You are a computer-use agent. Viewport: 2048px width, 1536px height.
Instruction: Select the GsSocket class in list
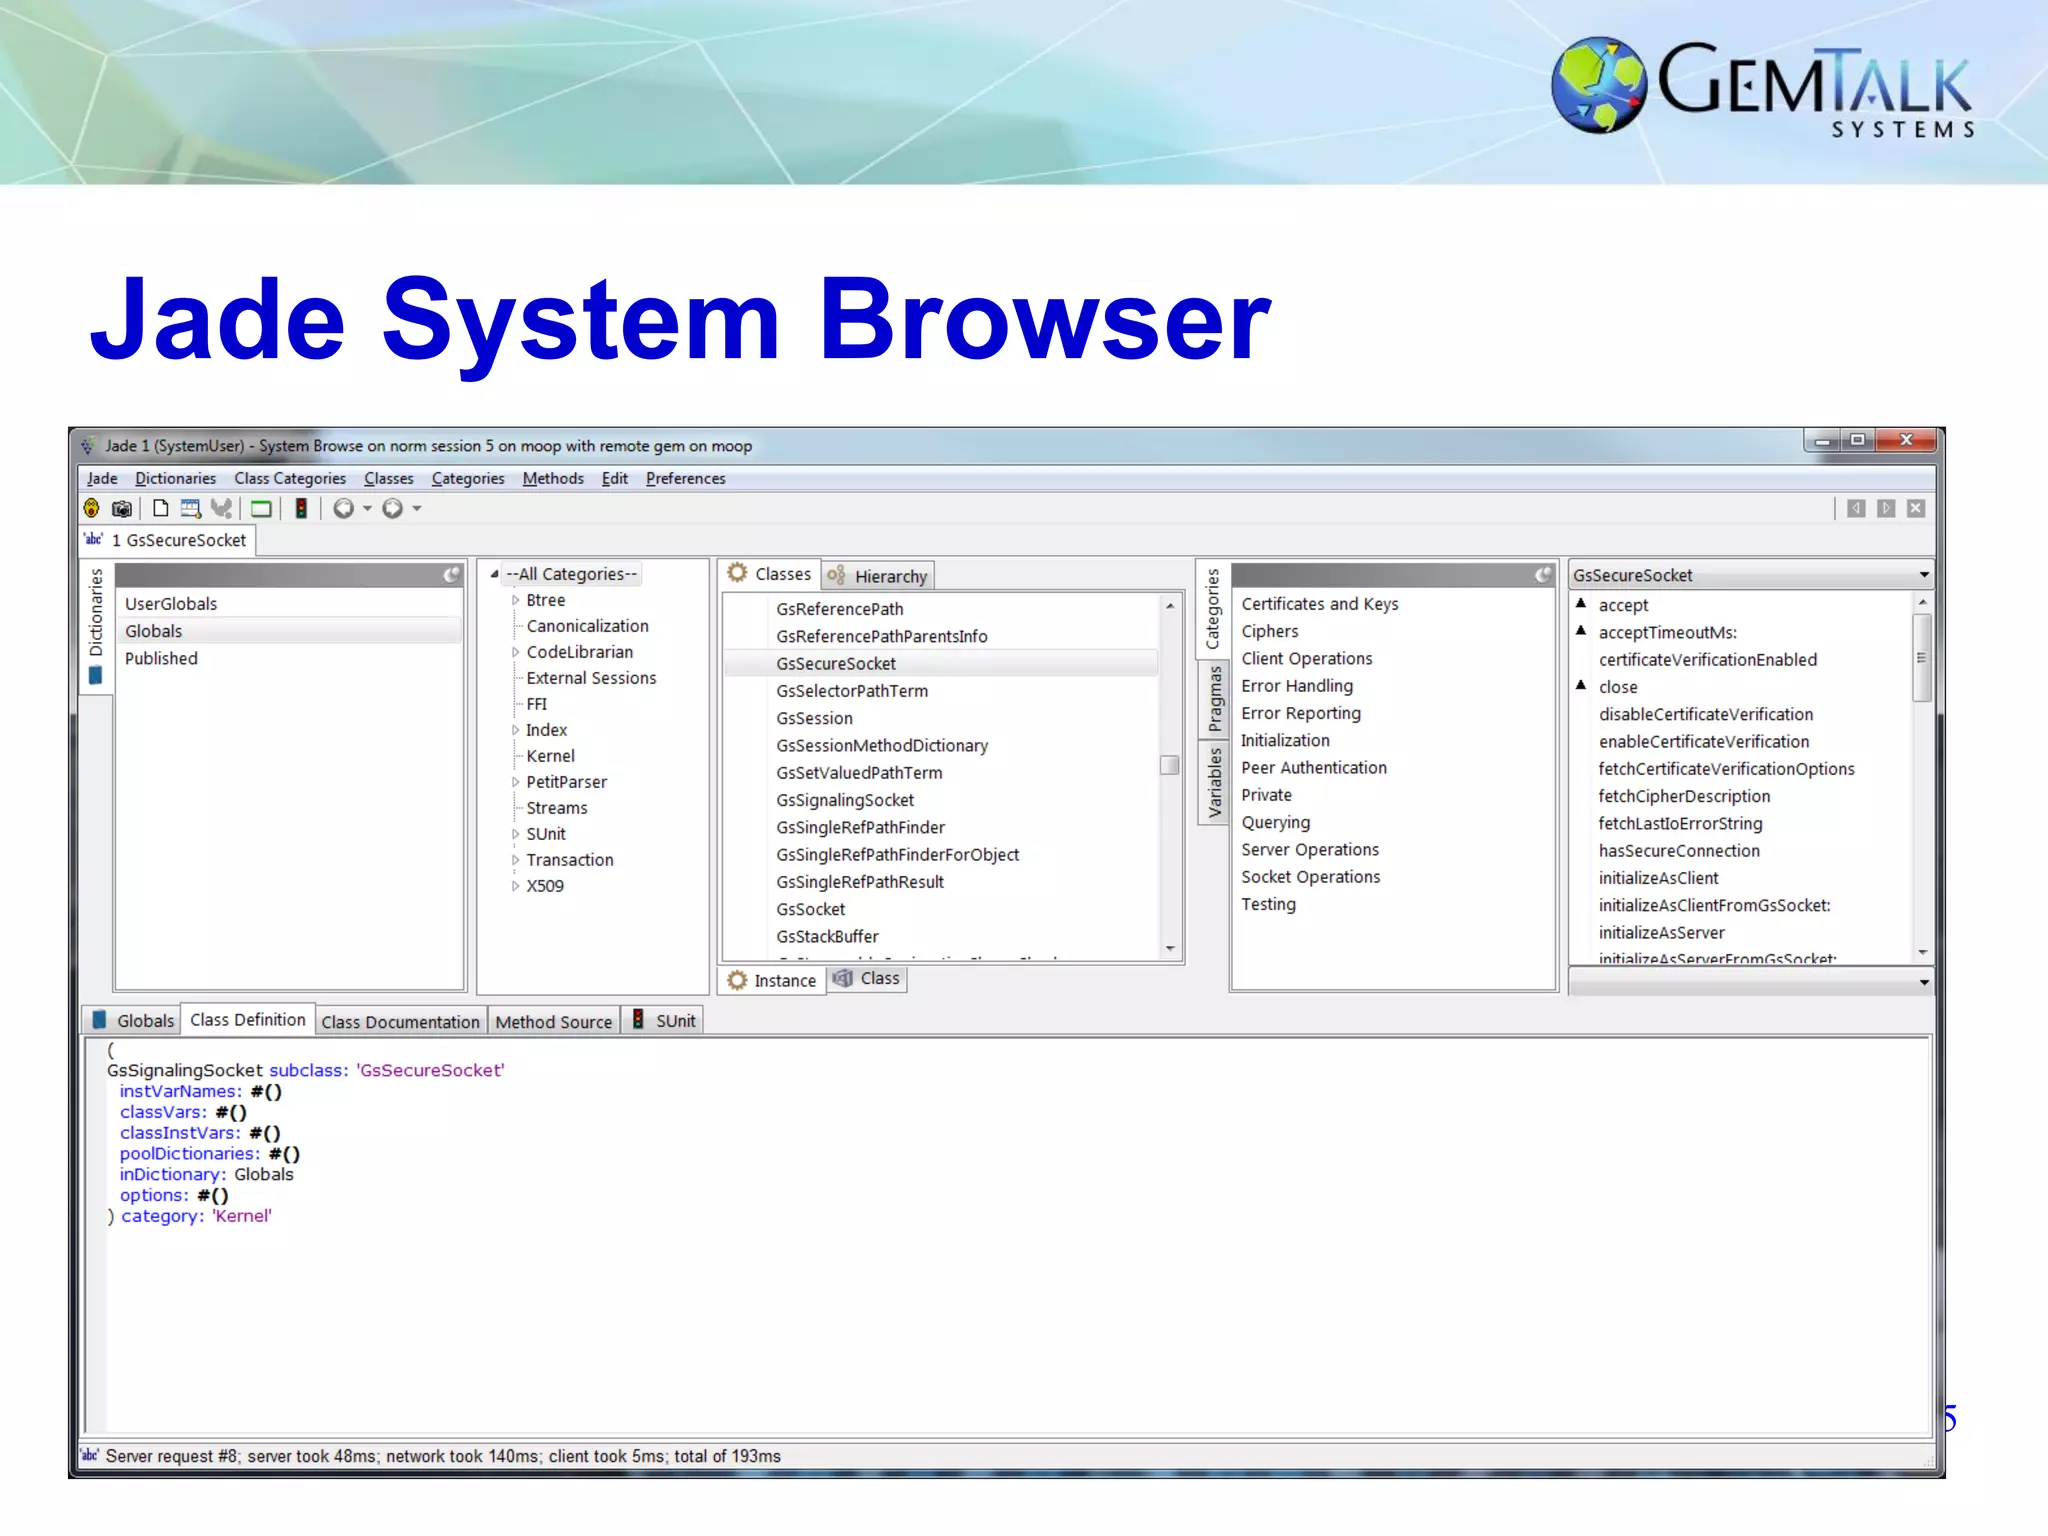[x=810, y=909]
